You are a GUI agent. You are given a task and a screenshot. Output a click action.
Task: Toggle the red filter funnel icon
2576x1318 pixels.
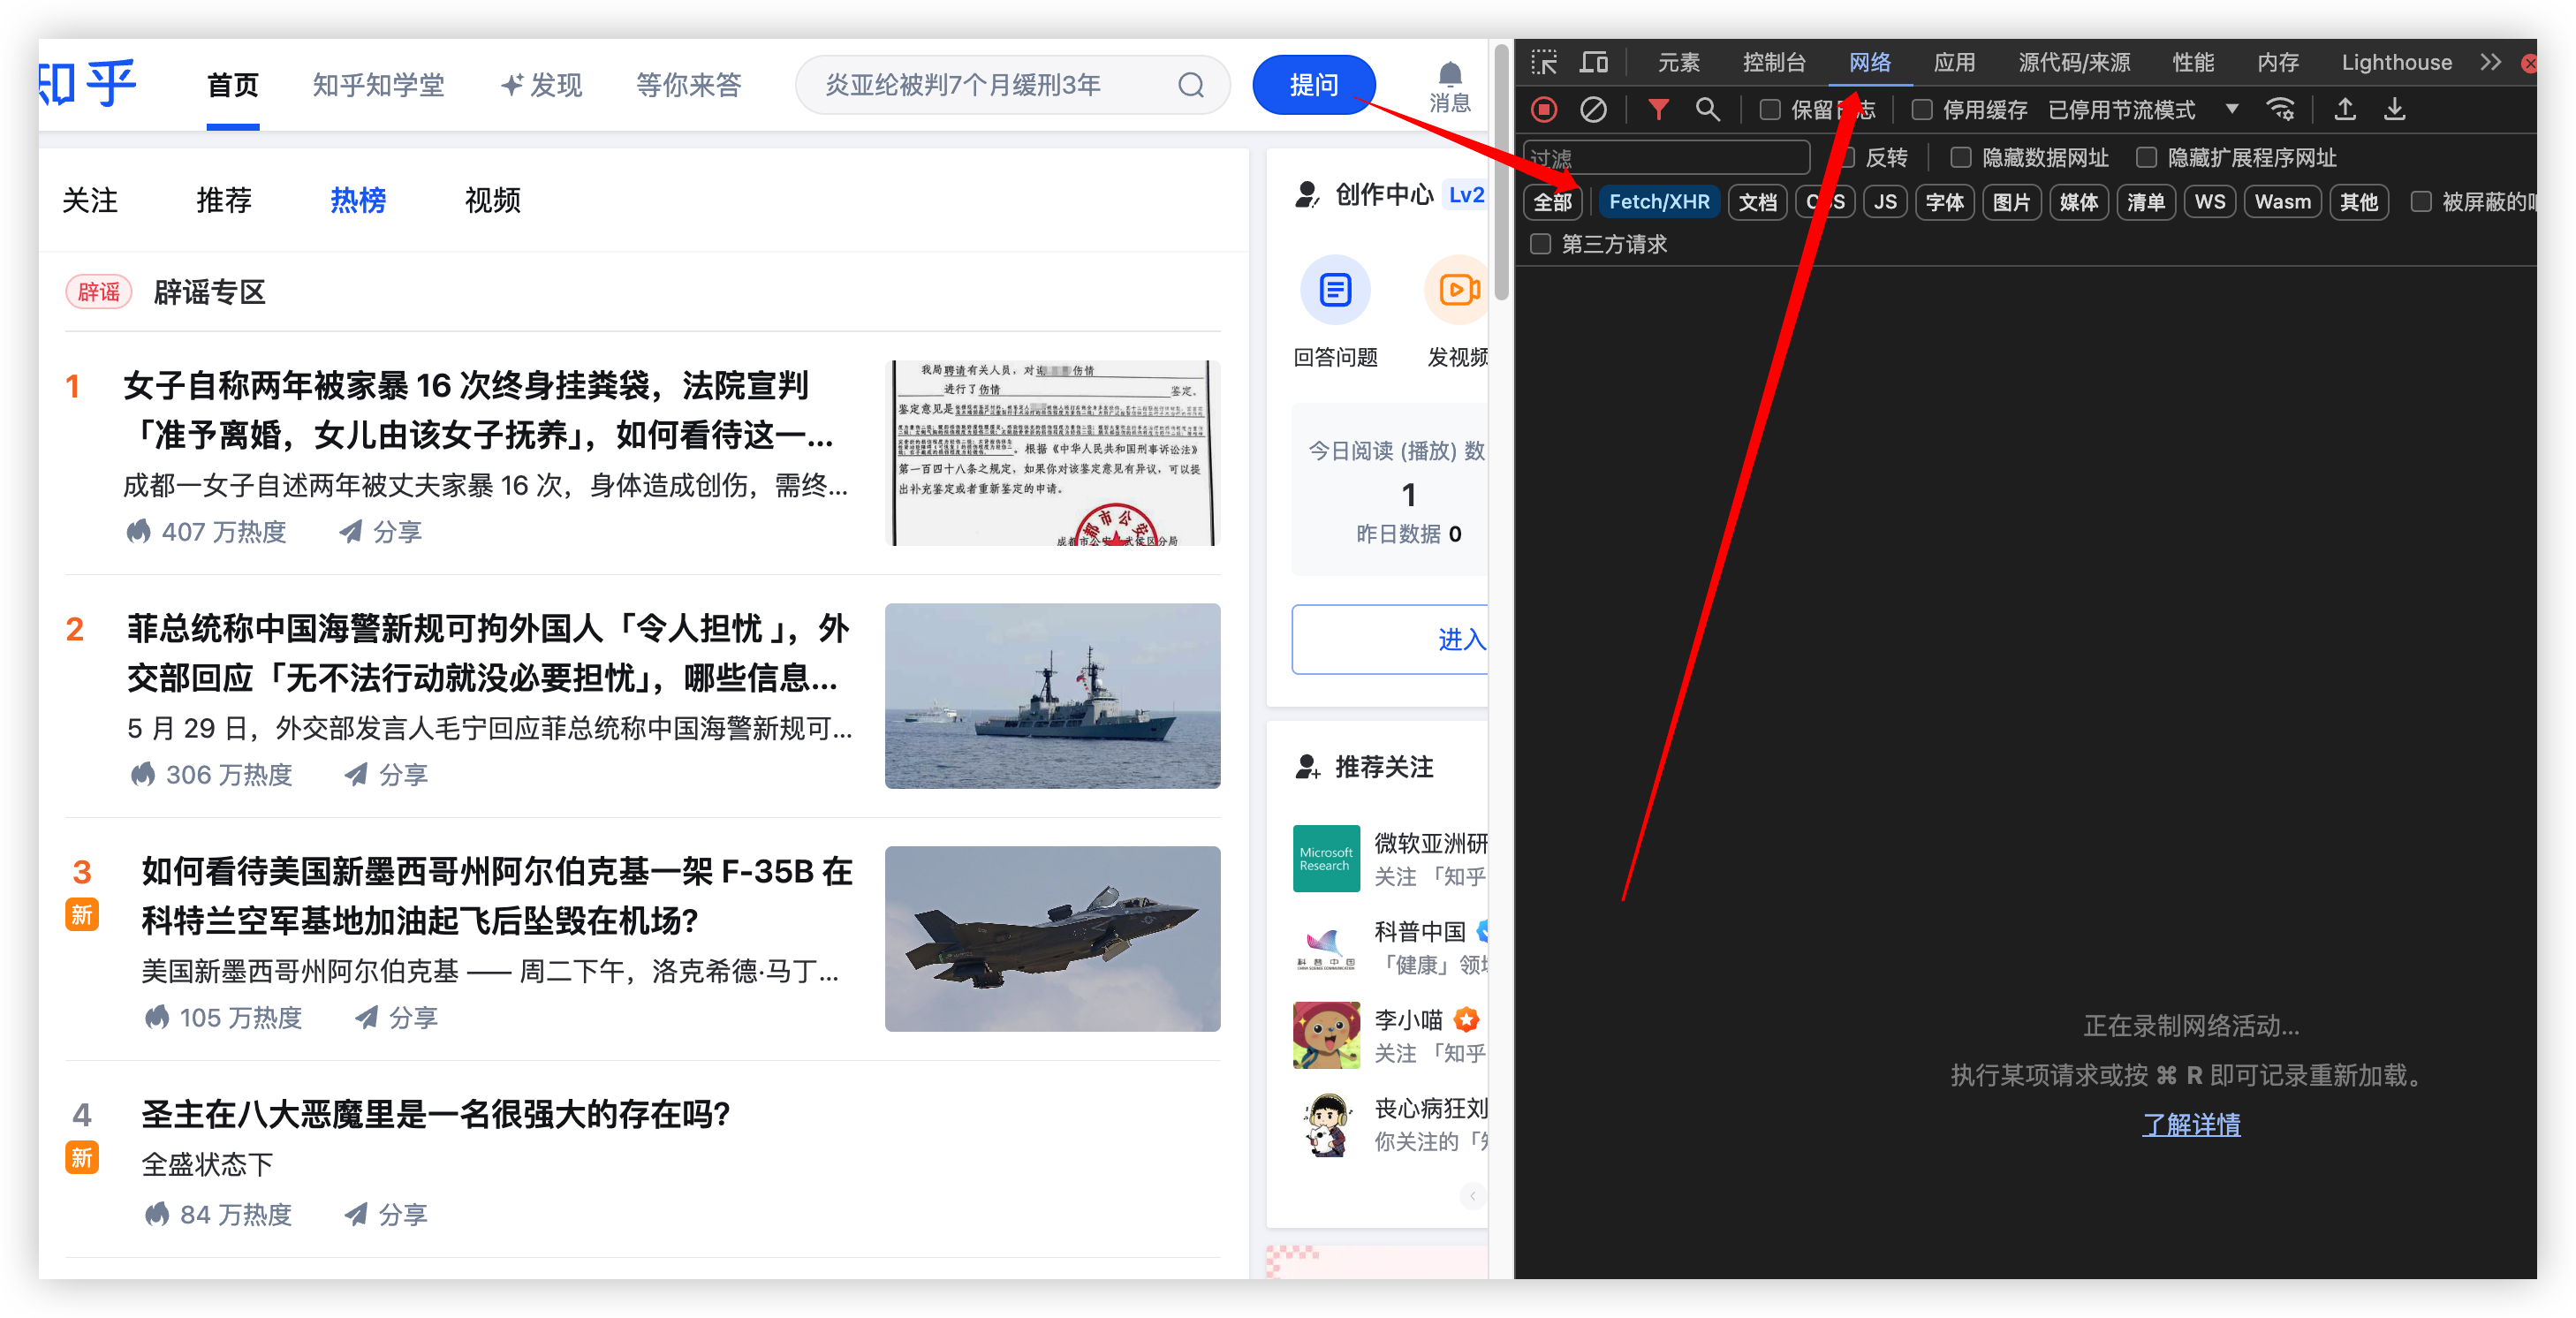coord(1658,109)
